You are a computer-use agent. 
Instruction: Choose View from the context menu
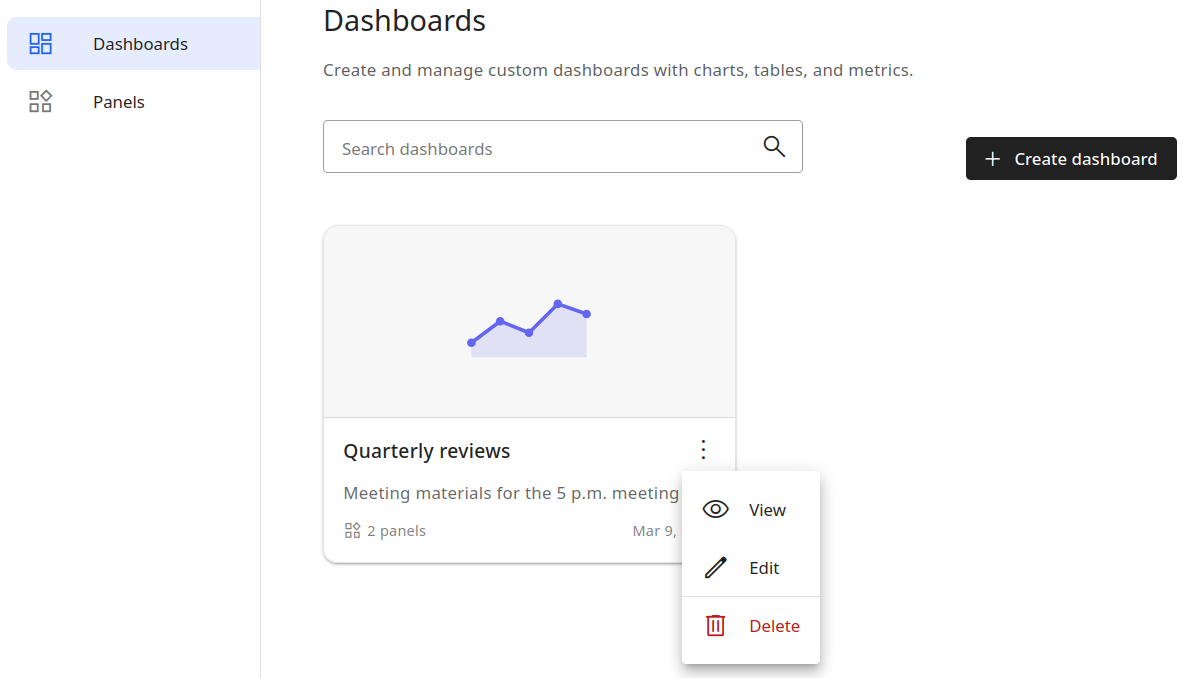pyautogui.click(x=767, y=510)
